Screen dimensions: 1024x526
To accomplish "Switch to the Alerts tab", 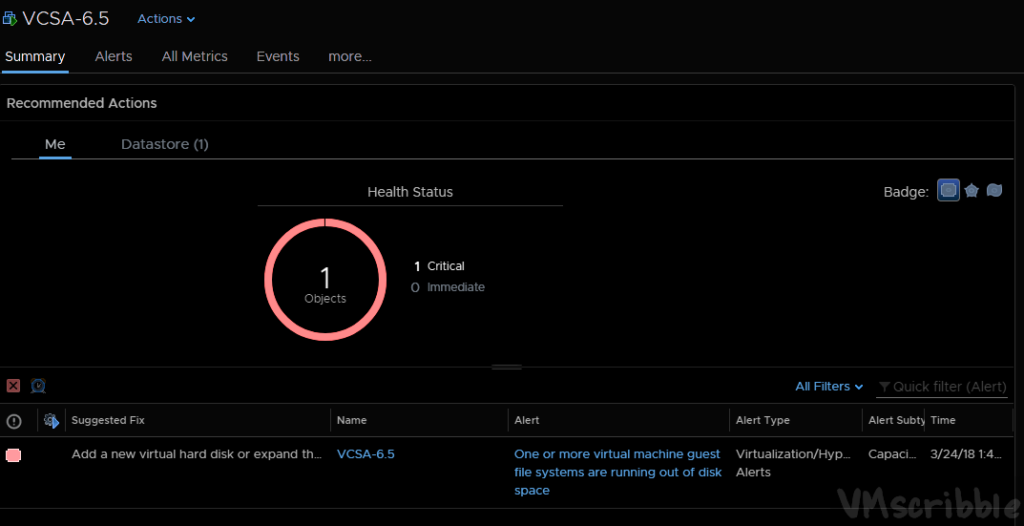I will (113, 56).
